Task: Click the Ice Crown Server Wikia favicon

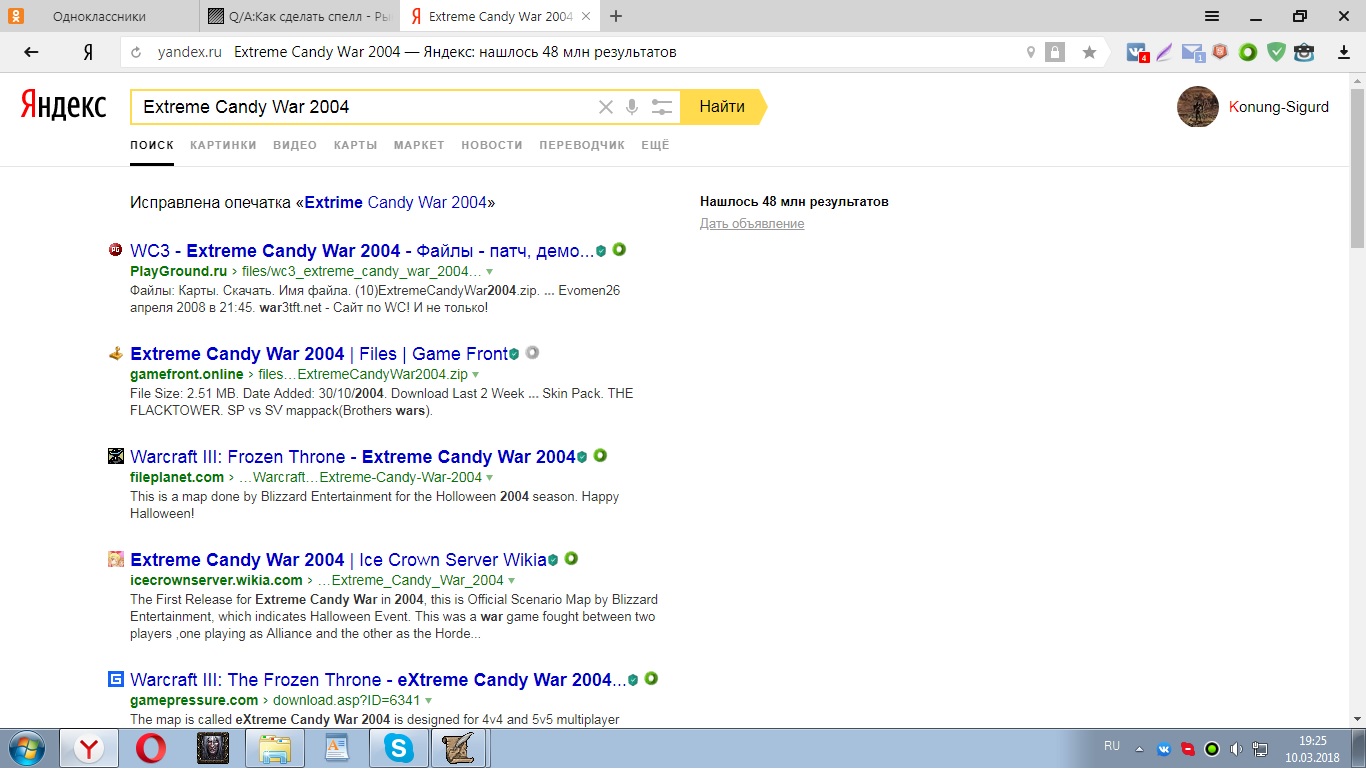Action: 116,559
